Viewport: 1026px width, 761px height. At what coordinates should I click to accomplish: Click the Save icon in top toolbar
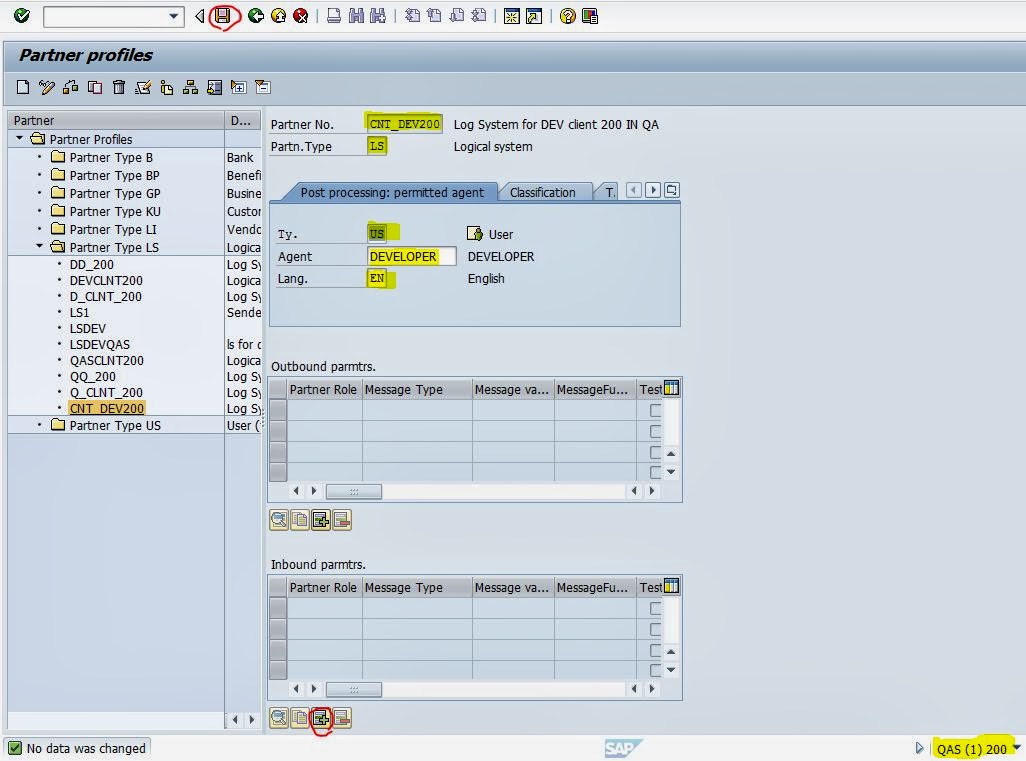[x=224, y=16]
